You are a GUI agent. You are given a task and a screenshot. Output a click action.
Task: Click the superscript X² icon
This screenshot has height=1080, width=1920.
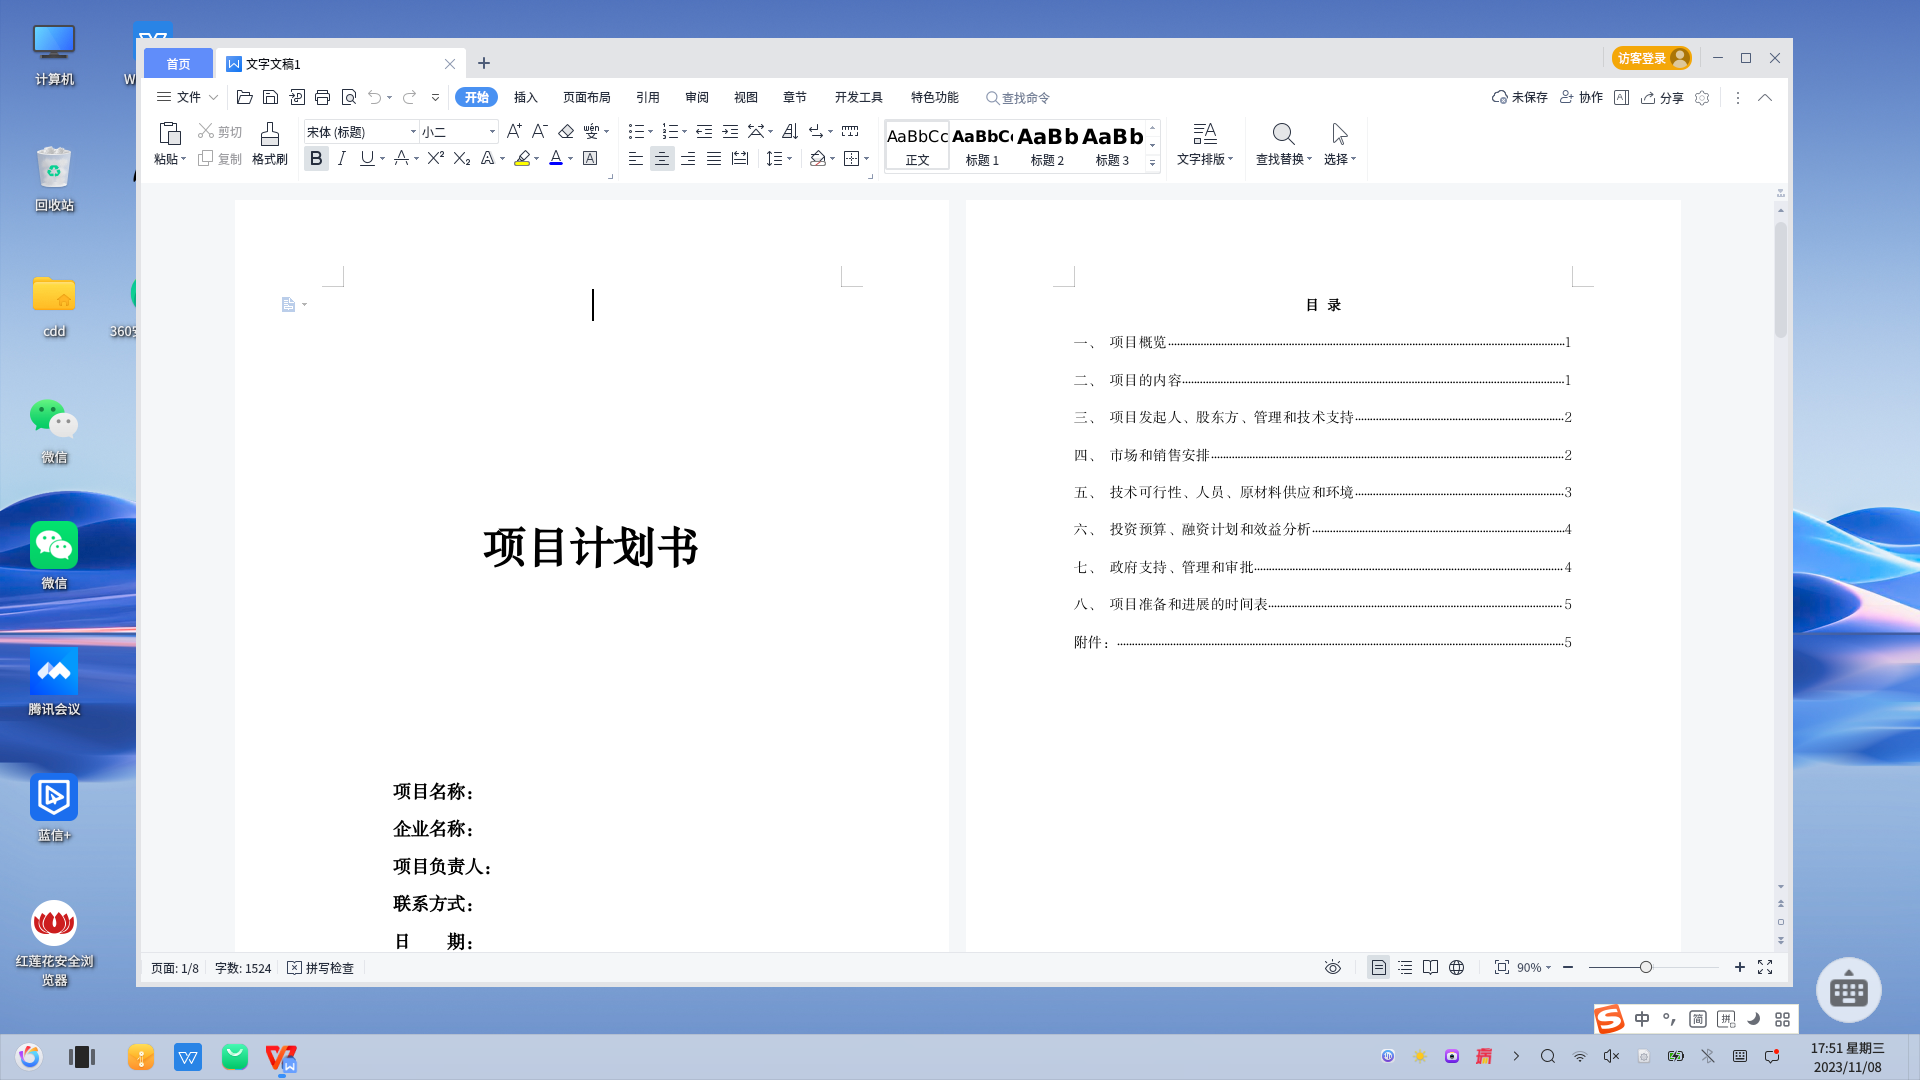tap(435, 158)
